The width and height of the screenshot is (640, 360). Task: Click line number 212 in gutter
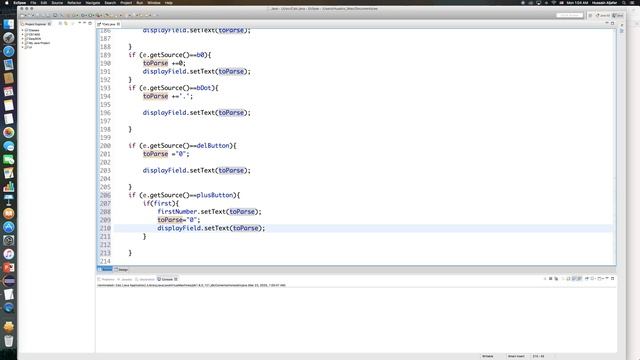tap(105, 244)
